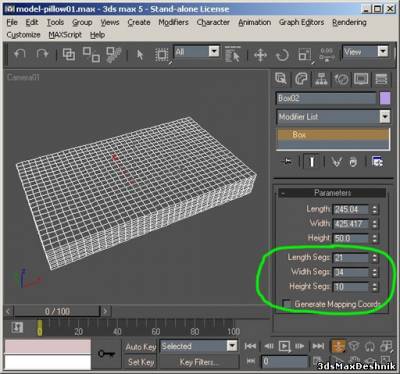The height and width of the screenshot is (374, 400).
Task: Click the Key Filters button
Action: point(199,362)
